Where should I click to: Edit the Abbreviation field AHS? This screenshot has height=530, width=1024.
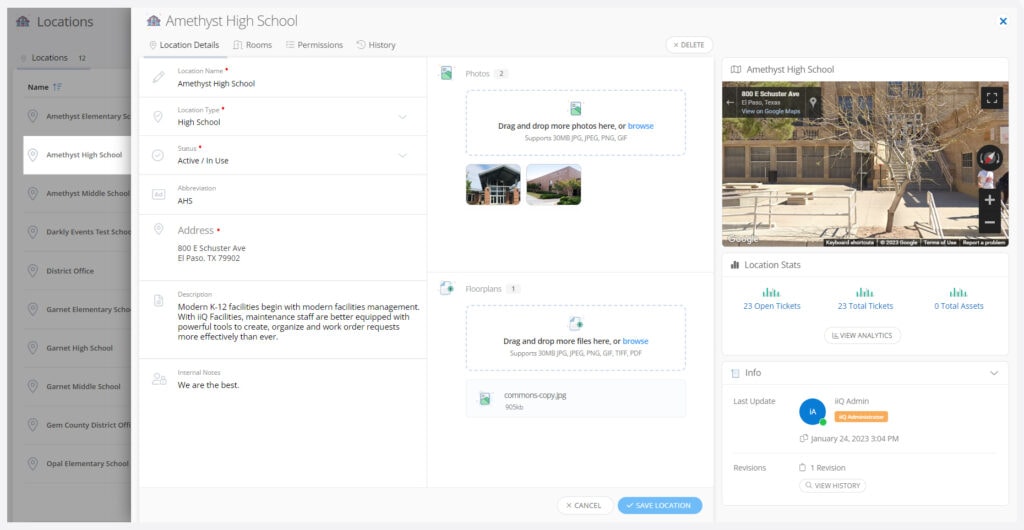point(283,195)
